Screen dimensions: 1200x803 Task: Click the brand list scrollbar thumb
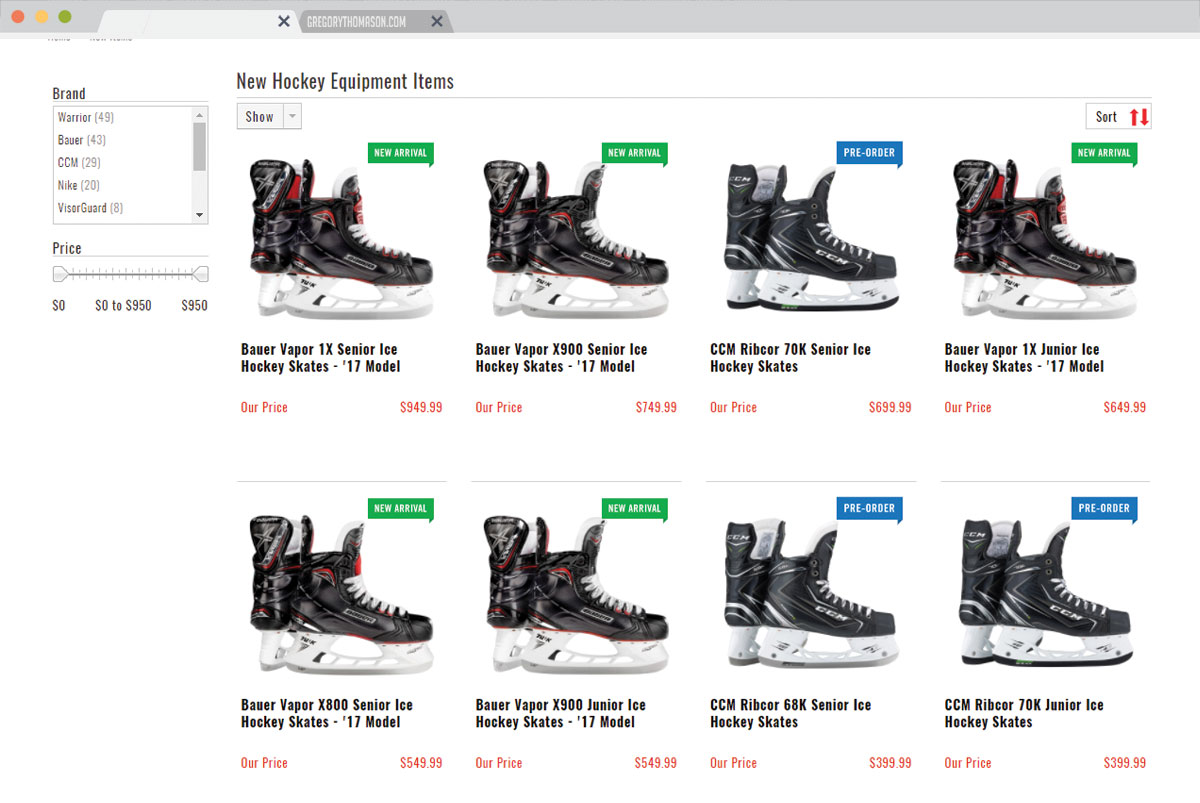(200, 146)
